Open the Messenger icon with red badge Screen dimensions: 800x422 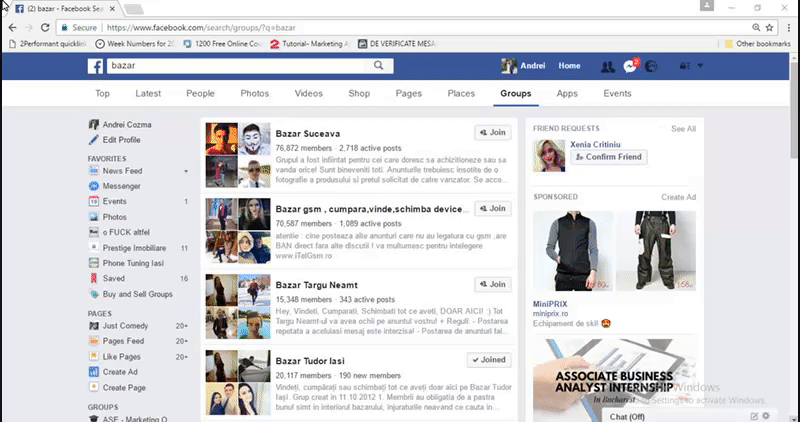(630, 66)
